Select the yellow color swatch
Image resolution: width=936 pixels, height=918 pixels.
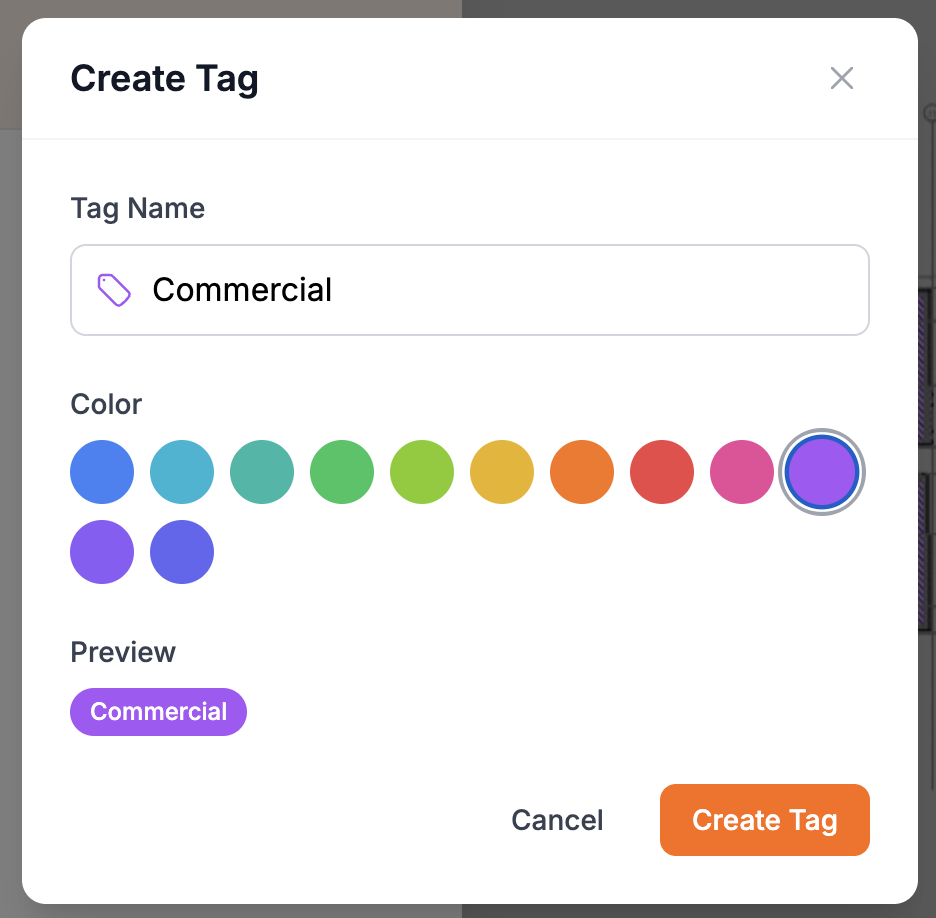coord(501,471)
